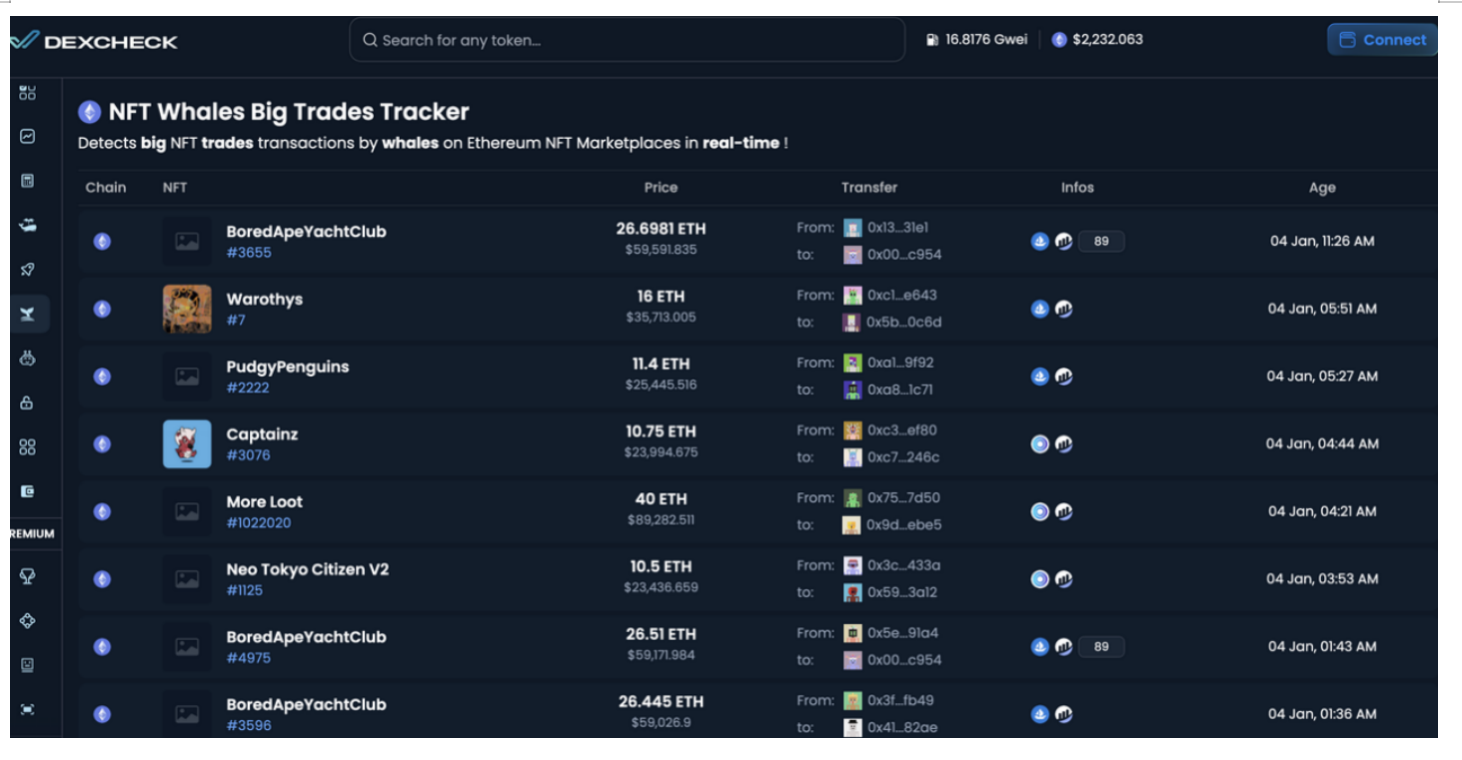1462x760 pixels.
Task: Open the #3596 token link
Action: pyautogui.click(x=249, y=725)
